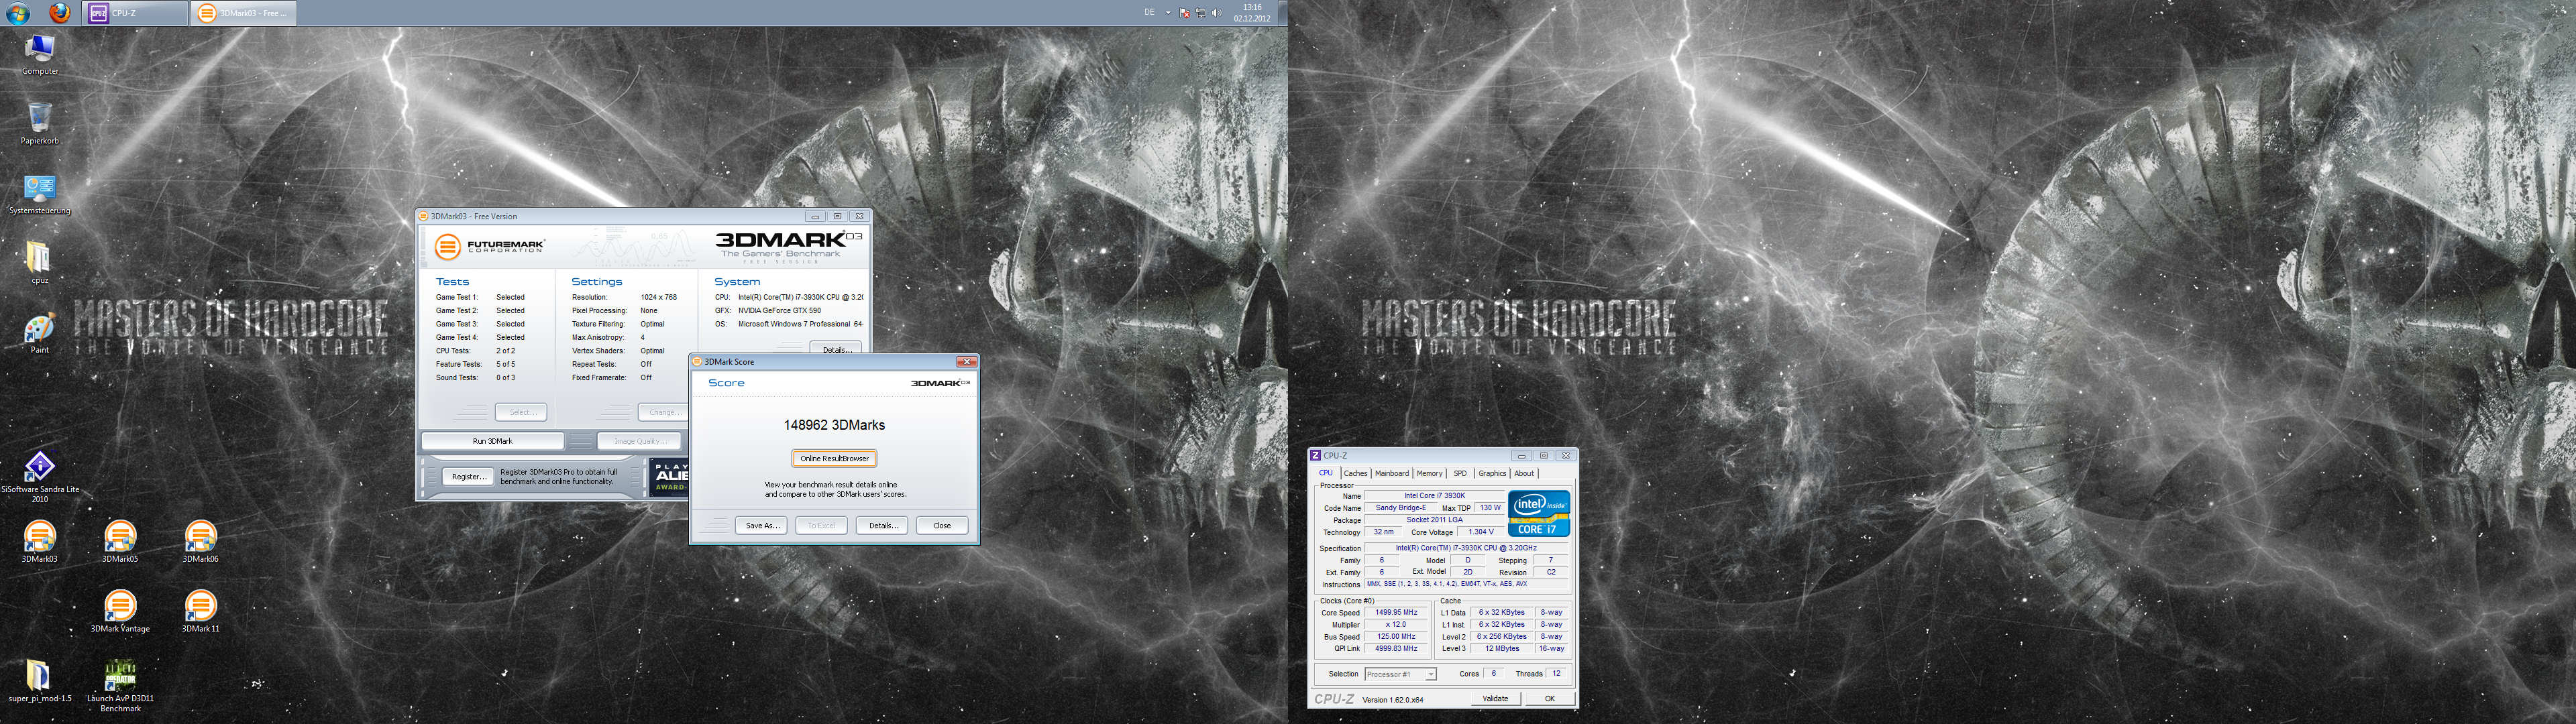This screenshot has width=2576, height=724.
Task: Click Change... button under Settings
Action: pyautogui.click(x=663, y=412)
